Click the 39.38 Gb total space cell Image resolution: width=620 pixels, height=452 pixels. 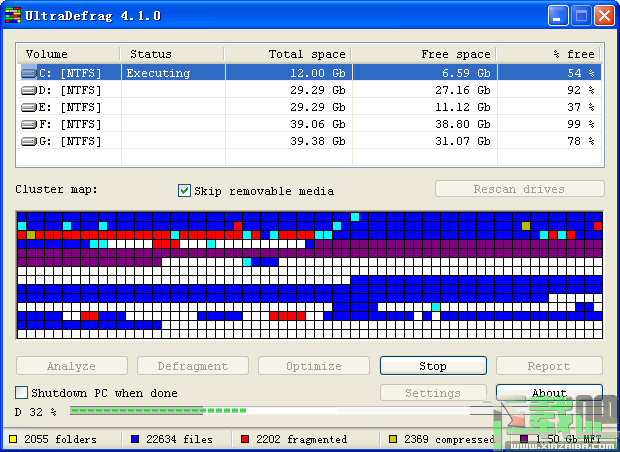point(289,142)
